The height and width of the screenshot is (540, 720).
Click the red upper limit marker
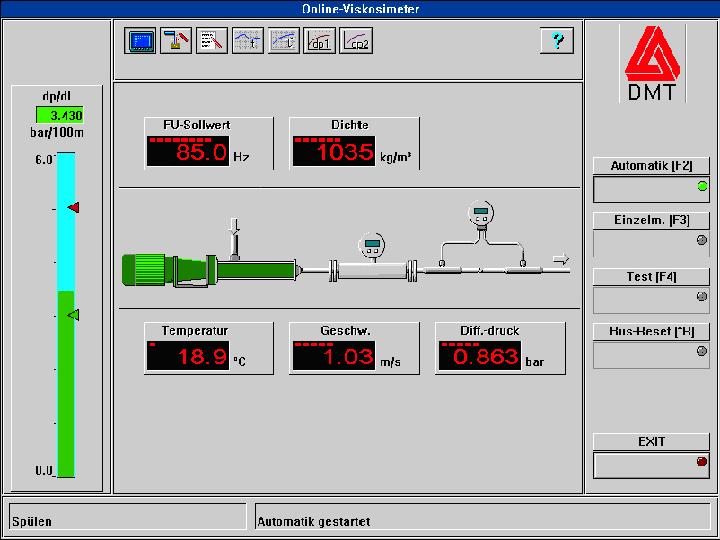pos(72,207)
